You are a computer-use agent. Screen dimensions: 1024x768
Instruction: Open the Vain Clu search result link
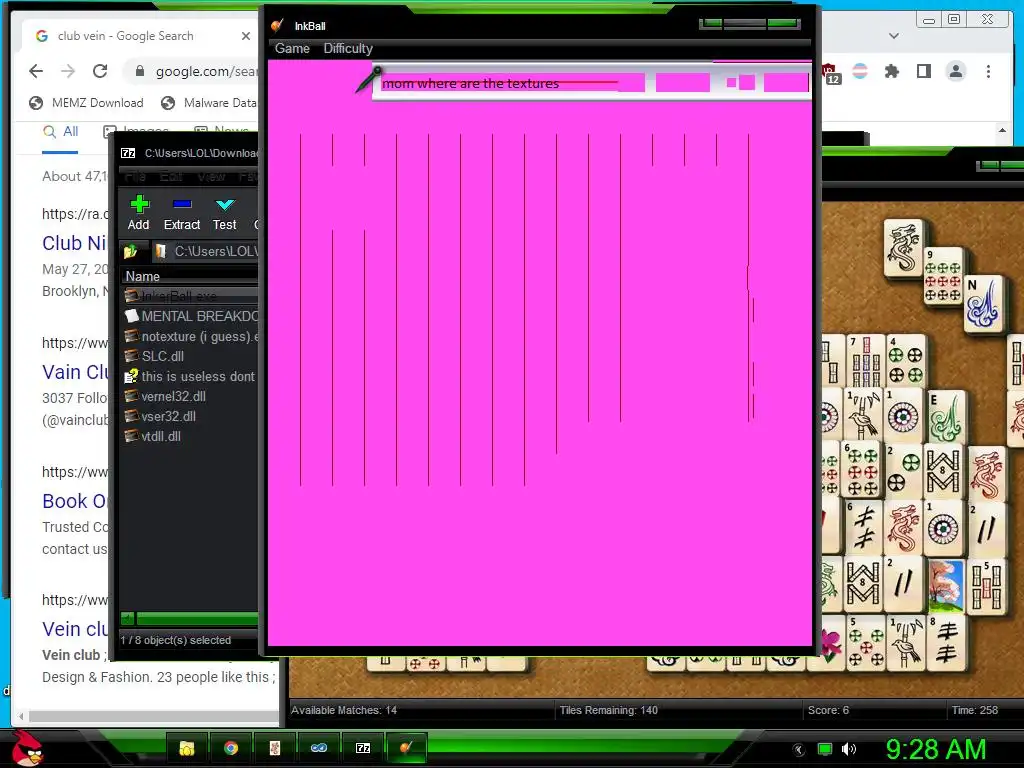(x=75, y=372)
